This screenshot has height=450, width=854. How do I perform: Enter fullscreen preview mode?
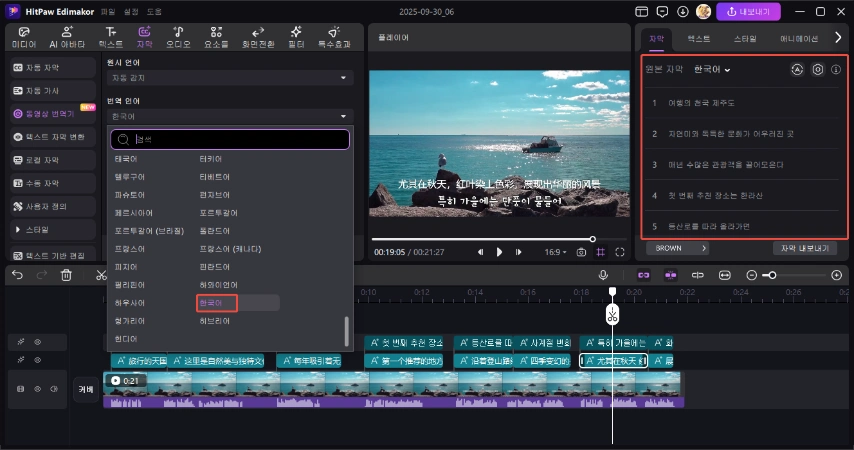pos(620,252)
